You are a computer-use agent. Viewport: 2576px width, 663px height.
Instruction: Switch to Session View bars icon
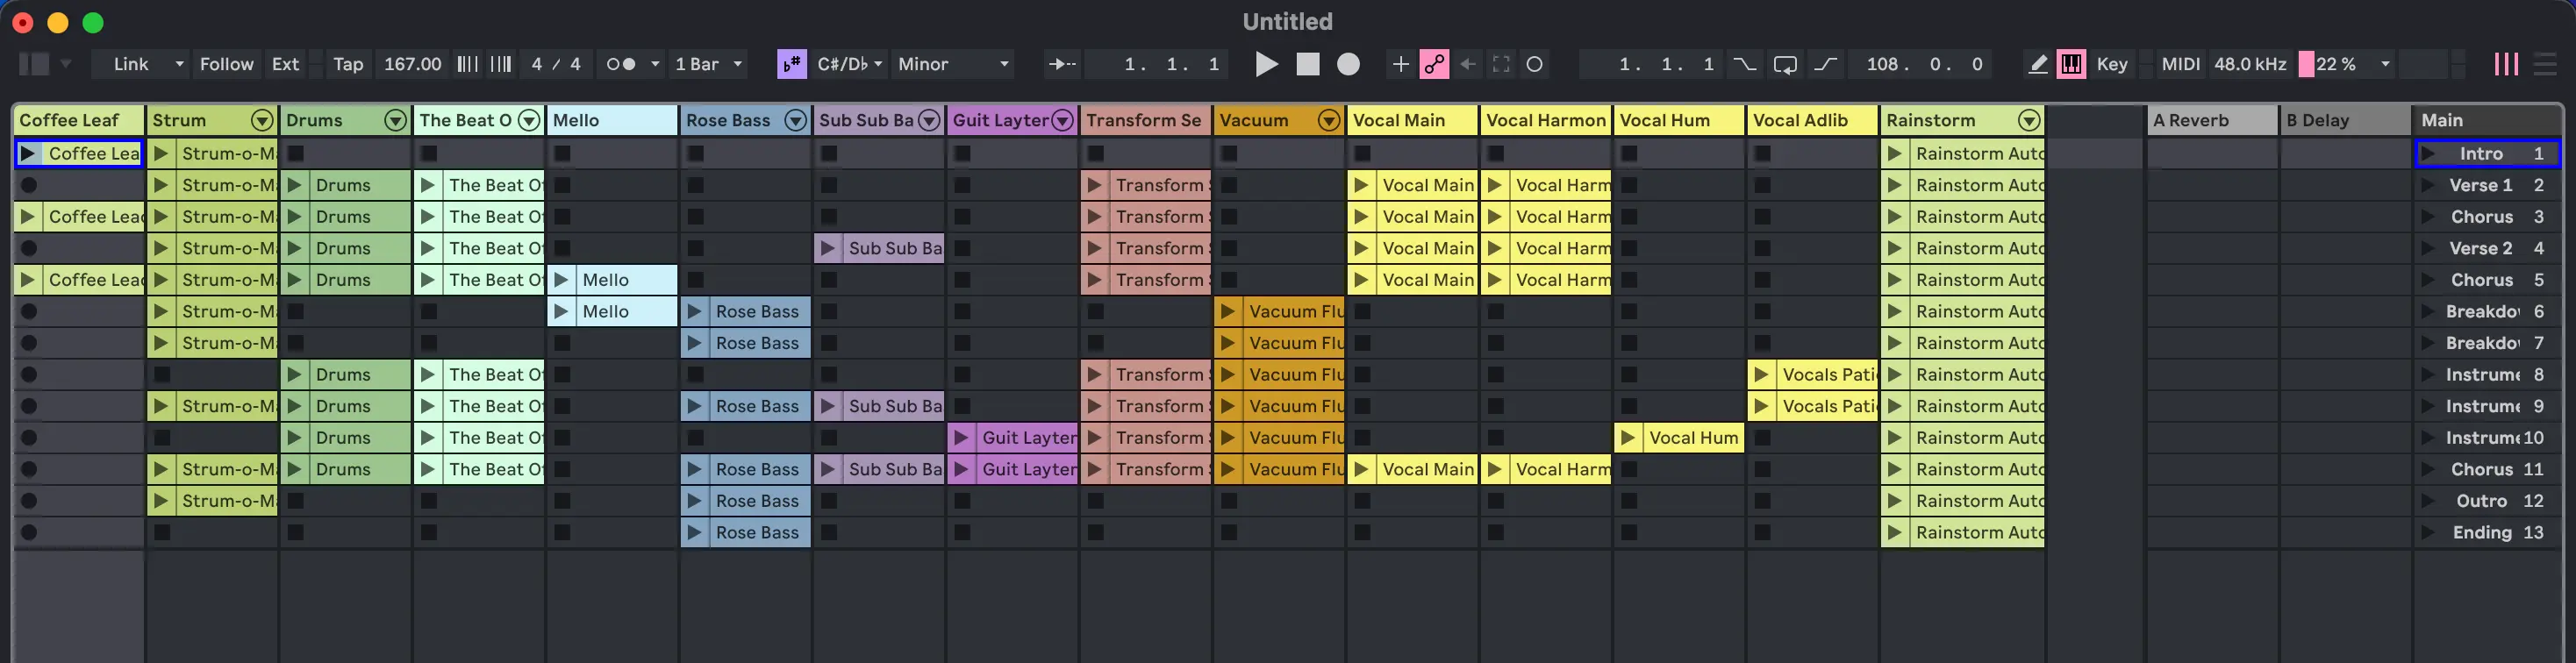2505,64
